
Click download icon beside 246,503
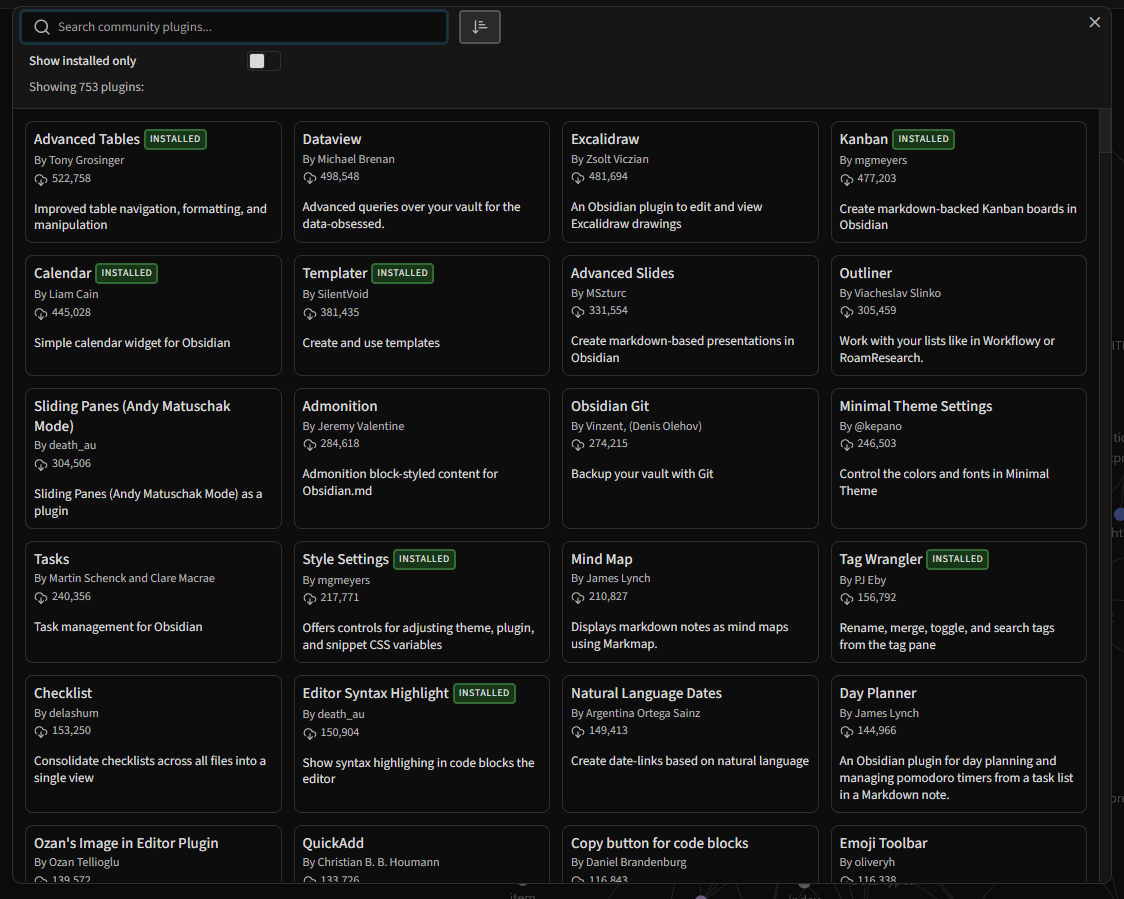coord(847,444)
